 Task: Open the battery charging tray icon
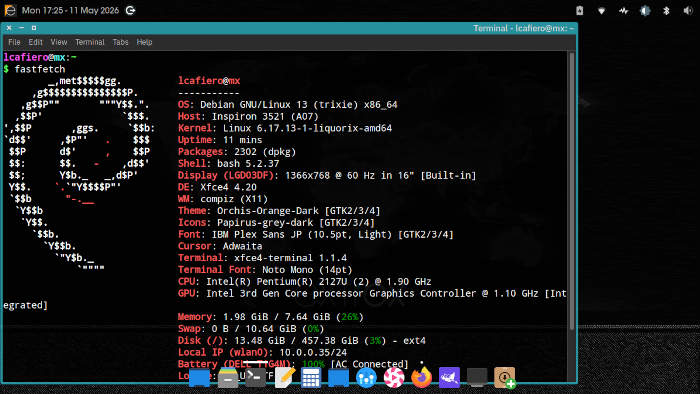pos(579,10)
